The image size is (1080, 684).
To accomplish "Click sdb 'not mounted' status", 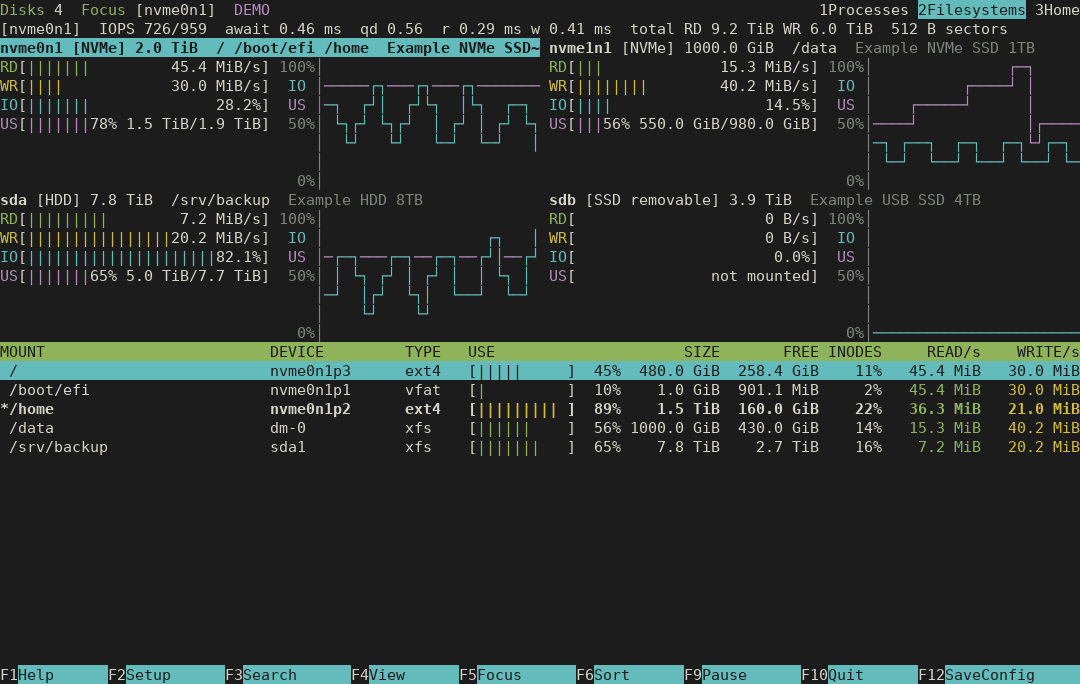I will tap(760, 276).
